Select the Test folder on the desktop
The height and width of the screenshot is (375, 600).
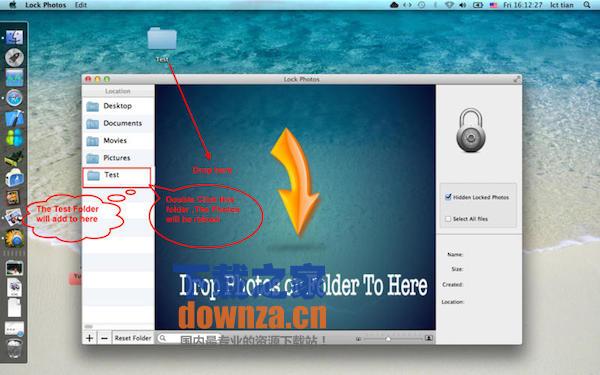click(x=162, y=44)
